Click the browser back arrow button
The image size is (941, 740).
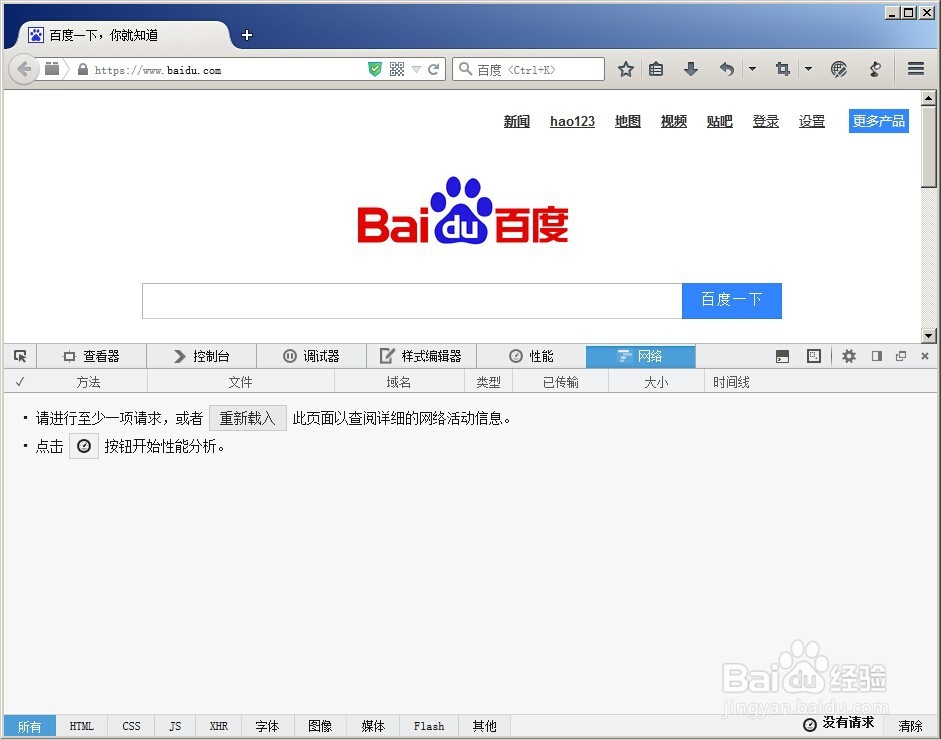23,70
